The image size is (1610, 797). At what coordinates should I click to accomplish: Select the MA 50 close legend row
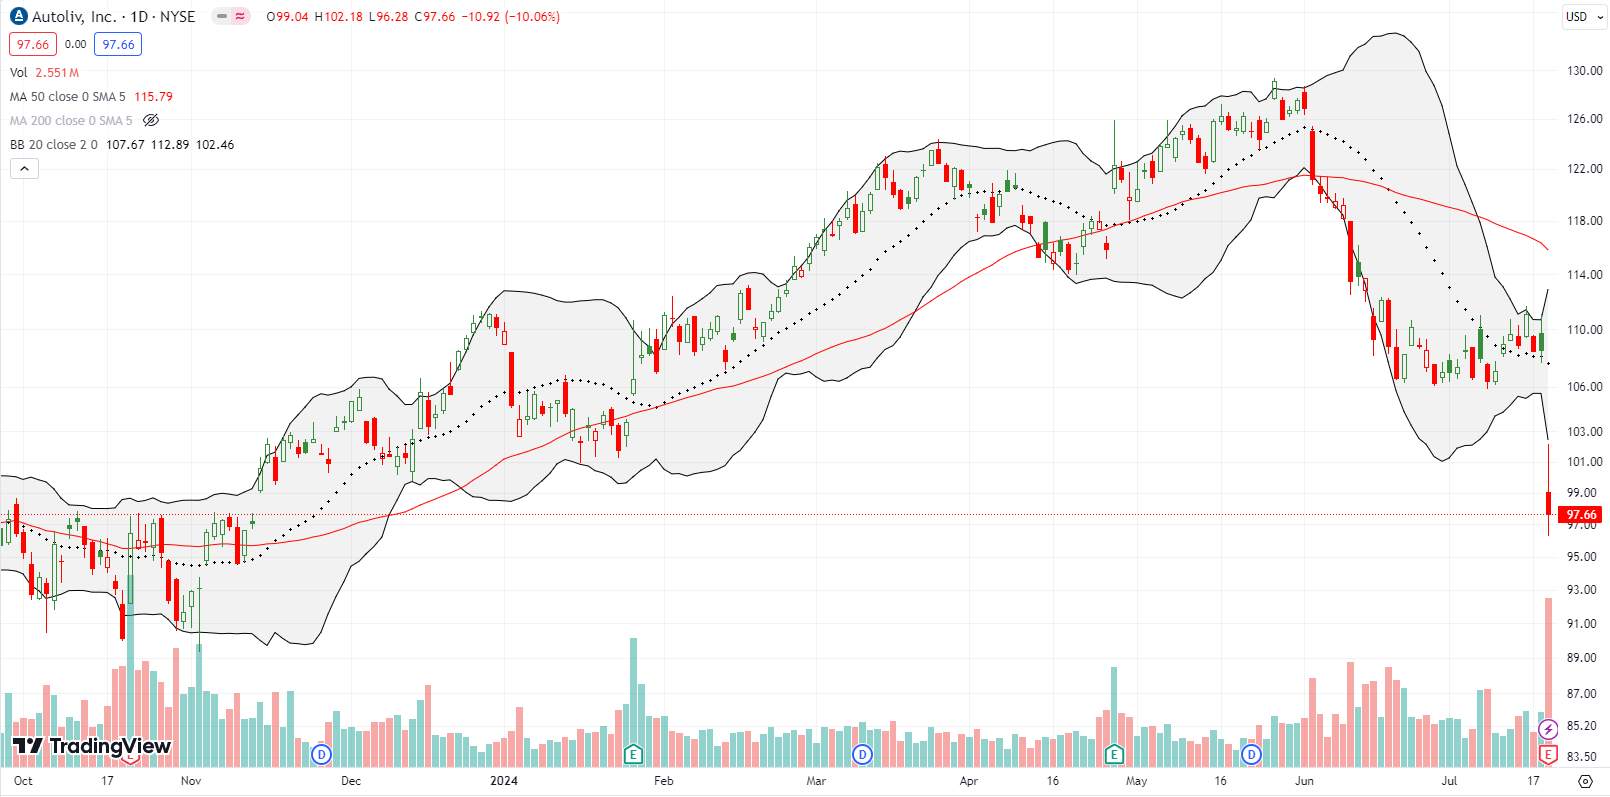point(91,97)
